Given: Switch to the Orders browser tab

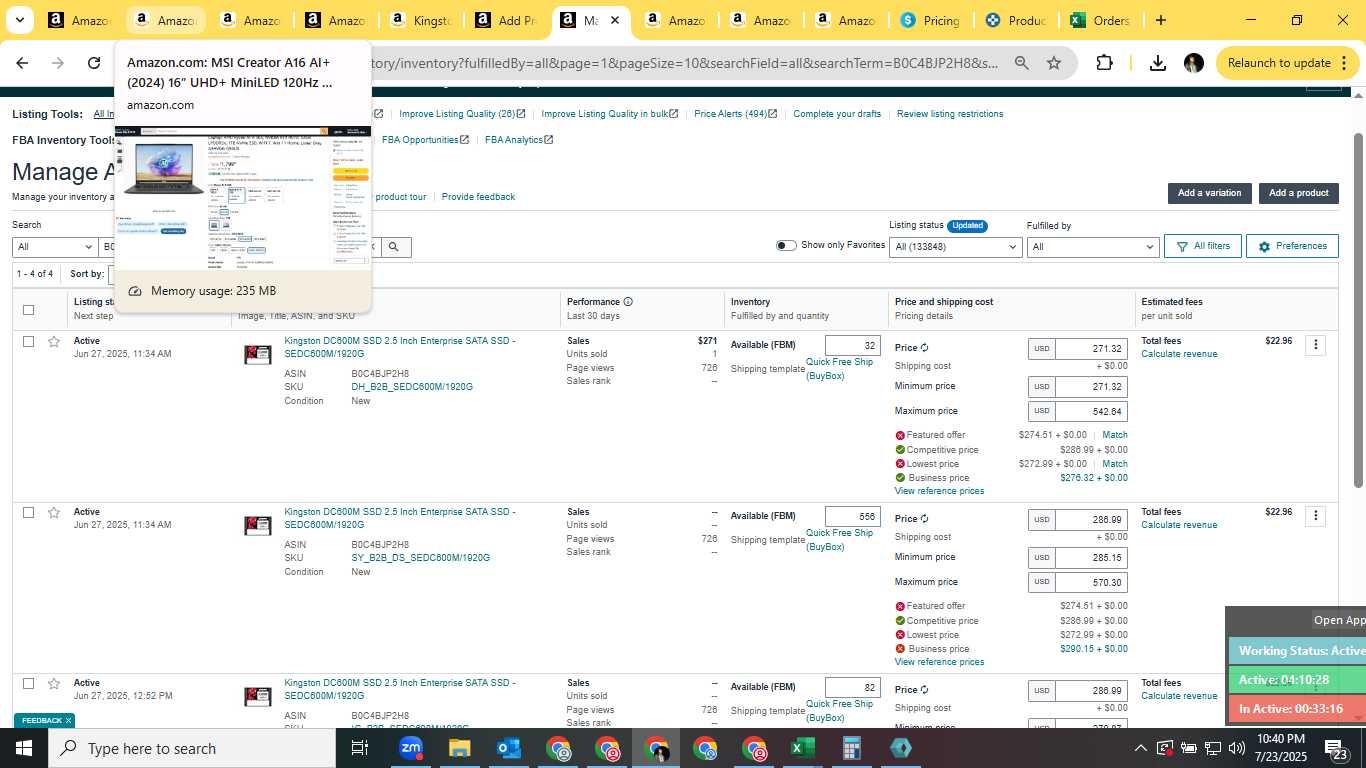Looking at the screenshot, I should (x=1100, y=20).
